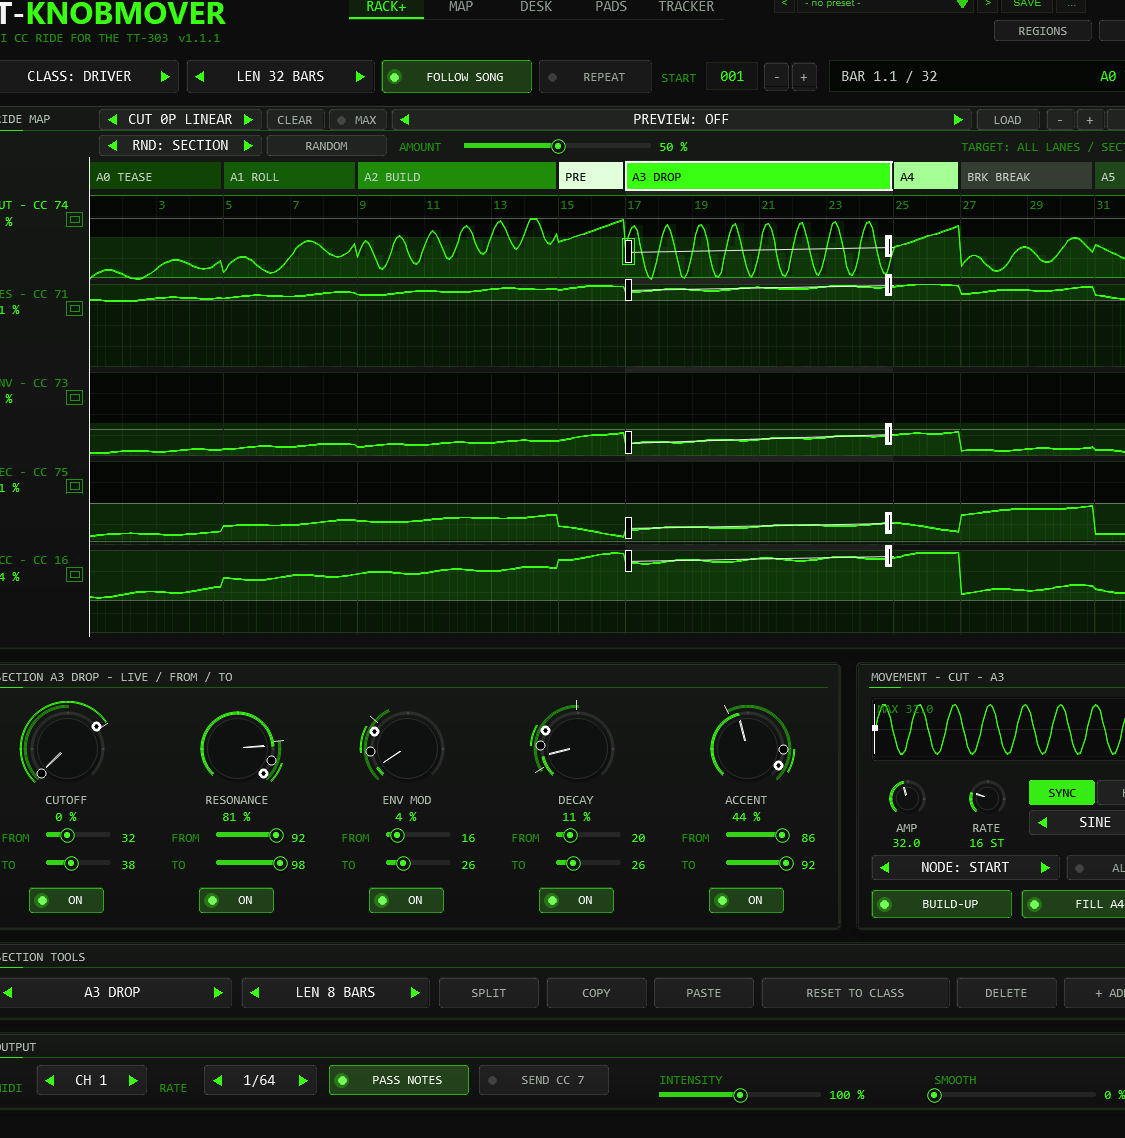Step PREVIEW: OFF to previous option

pyautogui.click(x=405, y=120)
